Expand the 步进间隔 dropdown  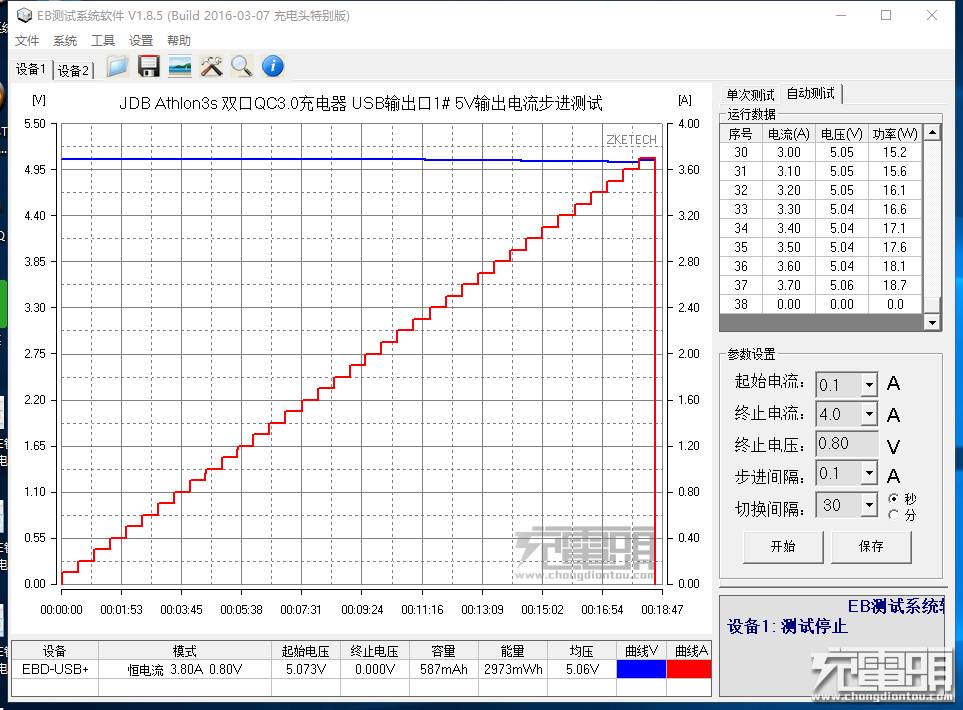pos(869,474)
